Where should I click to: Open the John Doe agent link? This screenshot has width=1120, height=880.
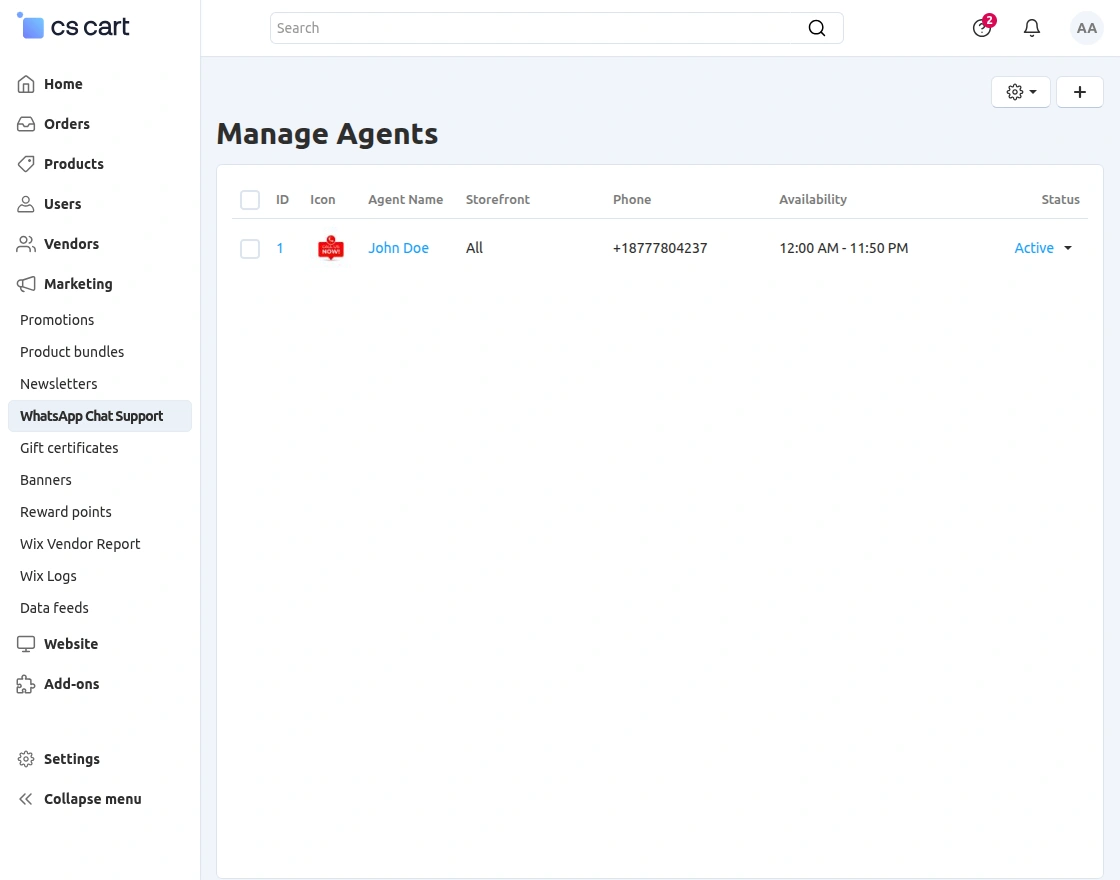point(399,248)
